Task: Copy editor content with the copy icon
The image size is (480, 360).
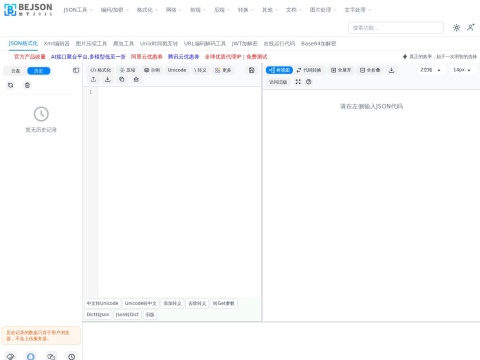Action: click(122, 79)
